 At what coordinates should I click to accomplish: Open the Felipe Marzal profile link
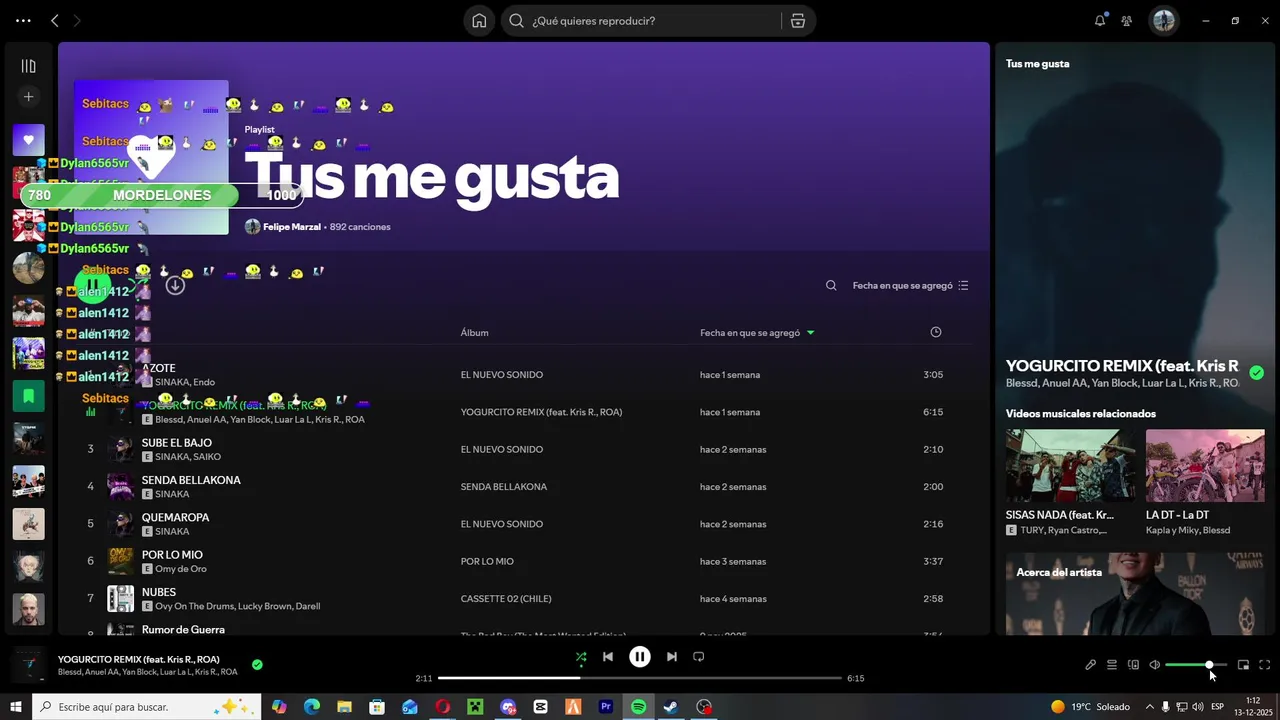click(291, 227)
